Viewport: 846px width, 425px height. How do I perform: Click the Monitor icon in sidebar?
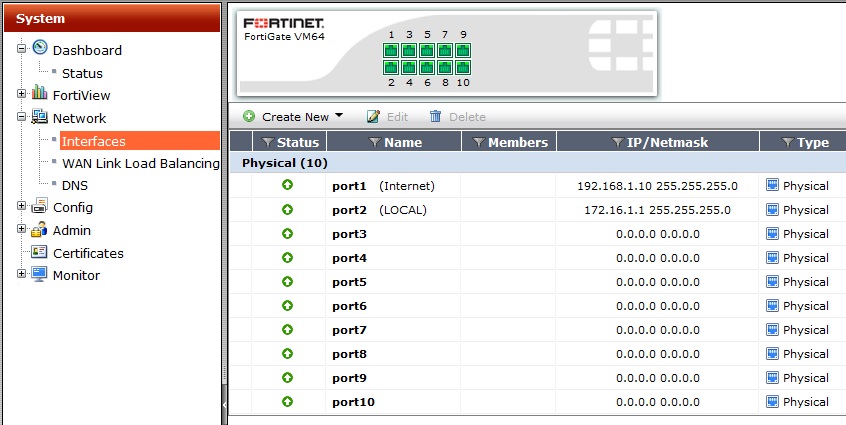40,275
